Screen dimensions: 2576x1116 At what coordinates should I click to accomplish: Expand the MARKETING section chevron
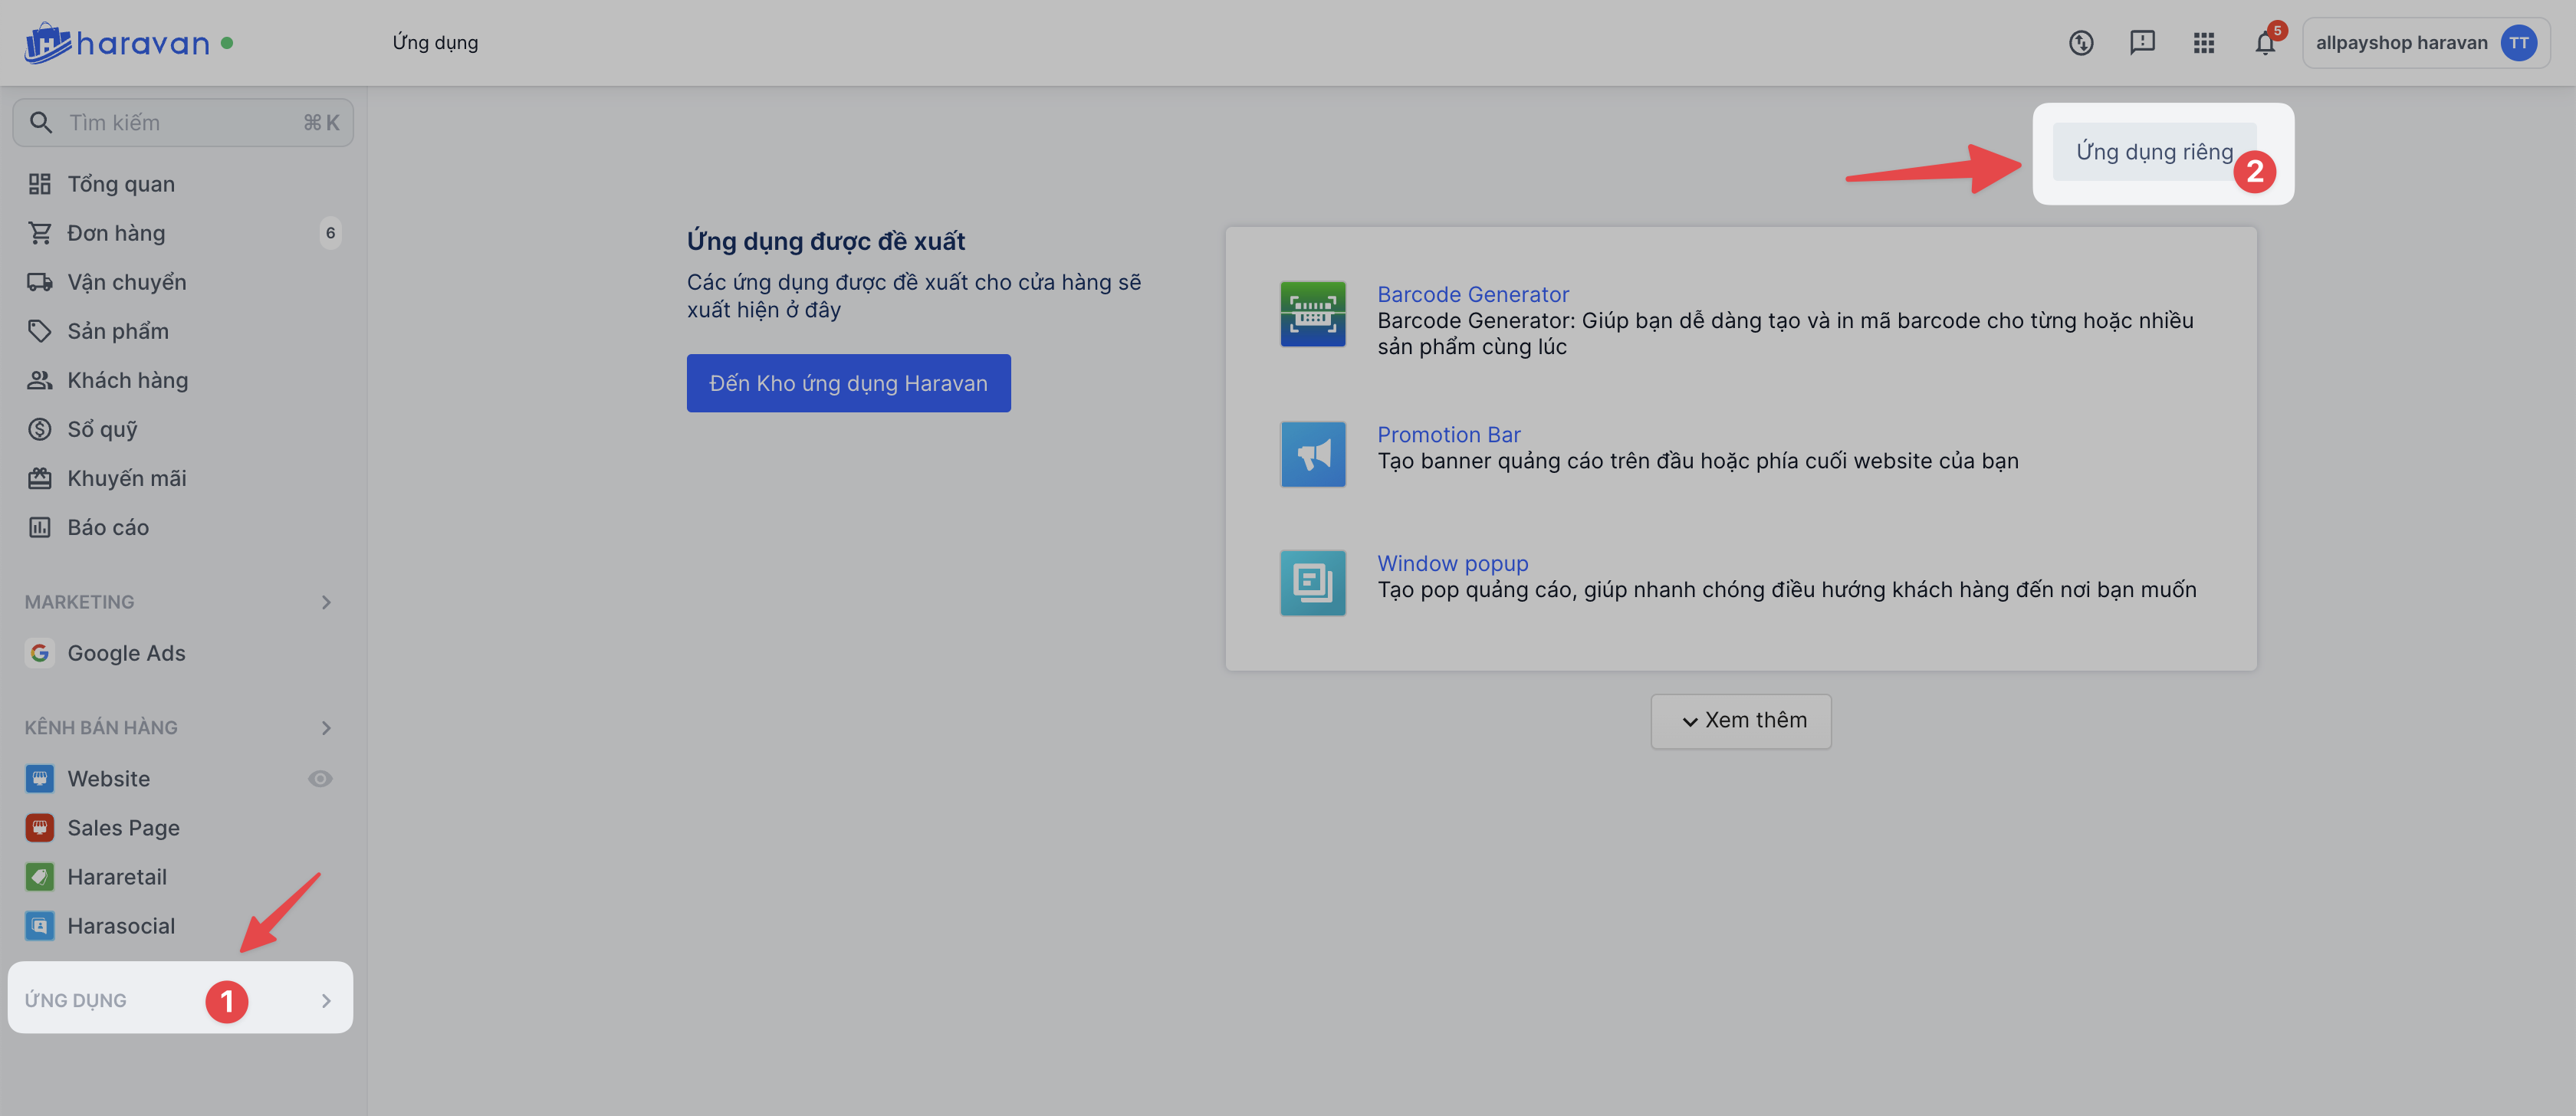coord(326,602)
